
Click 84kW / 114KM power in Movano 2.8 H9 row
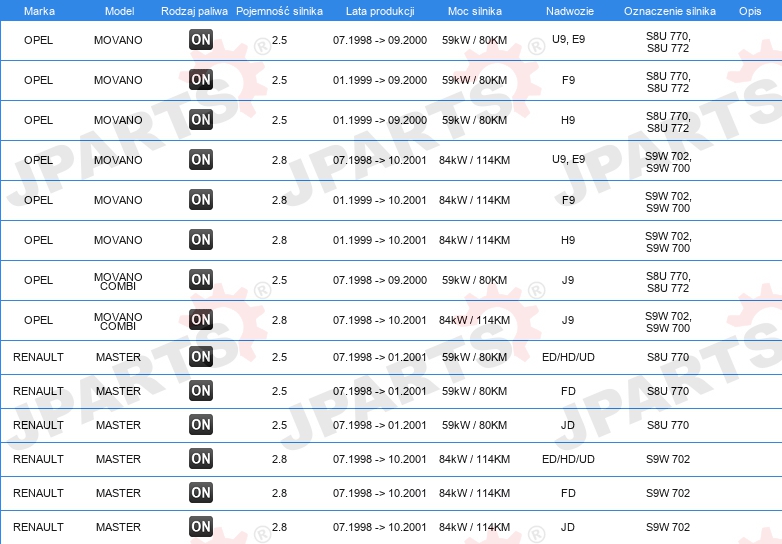[x=474, y=240]
